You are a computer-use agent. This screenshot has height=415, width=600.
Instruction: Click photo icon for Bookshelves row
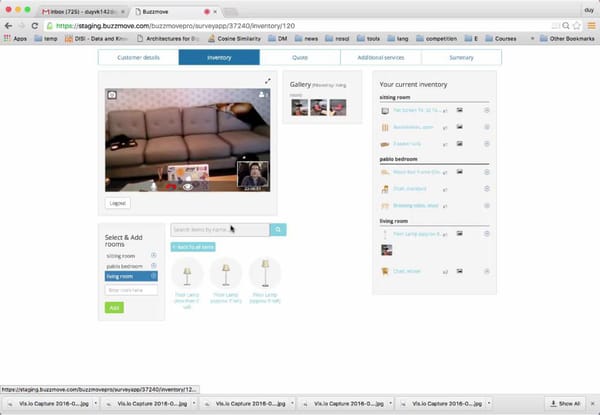coord(460,127)
